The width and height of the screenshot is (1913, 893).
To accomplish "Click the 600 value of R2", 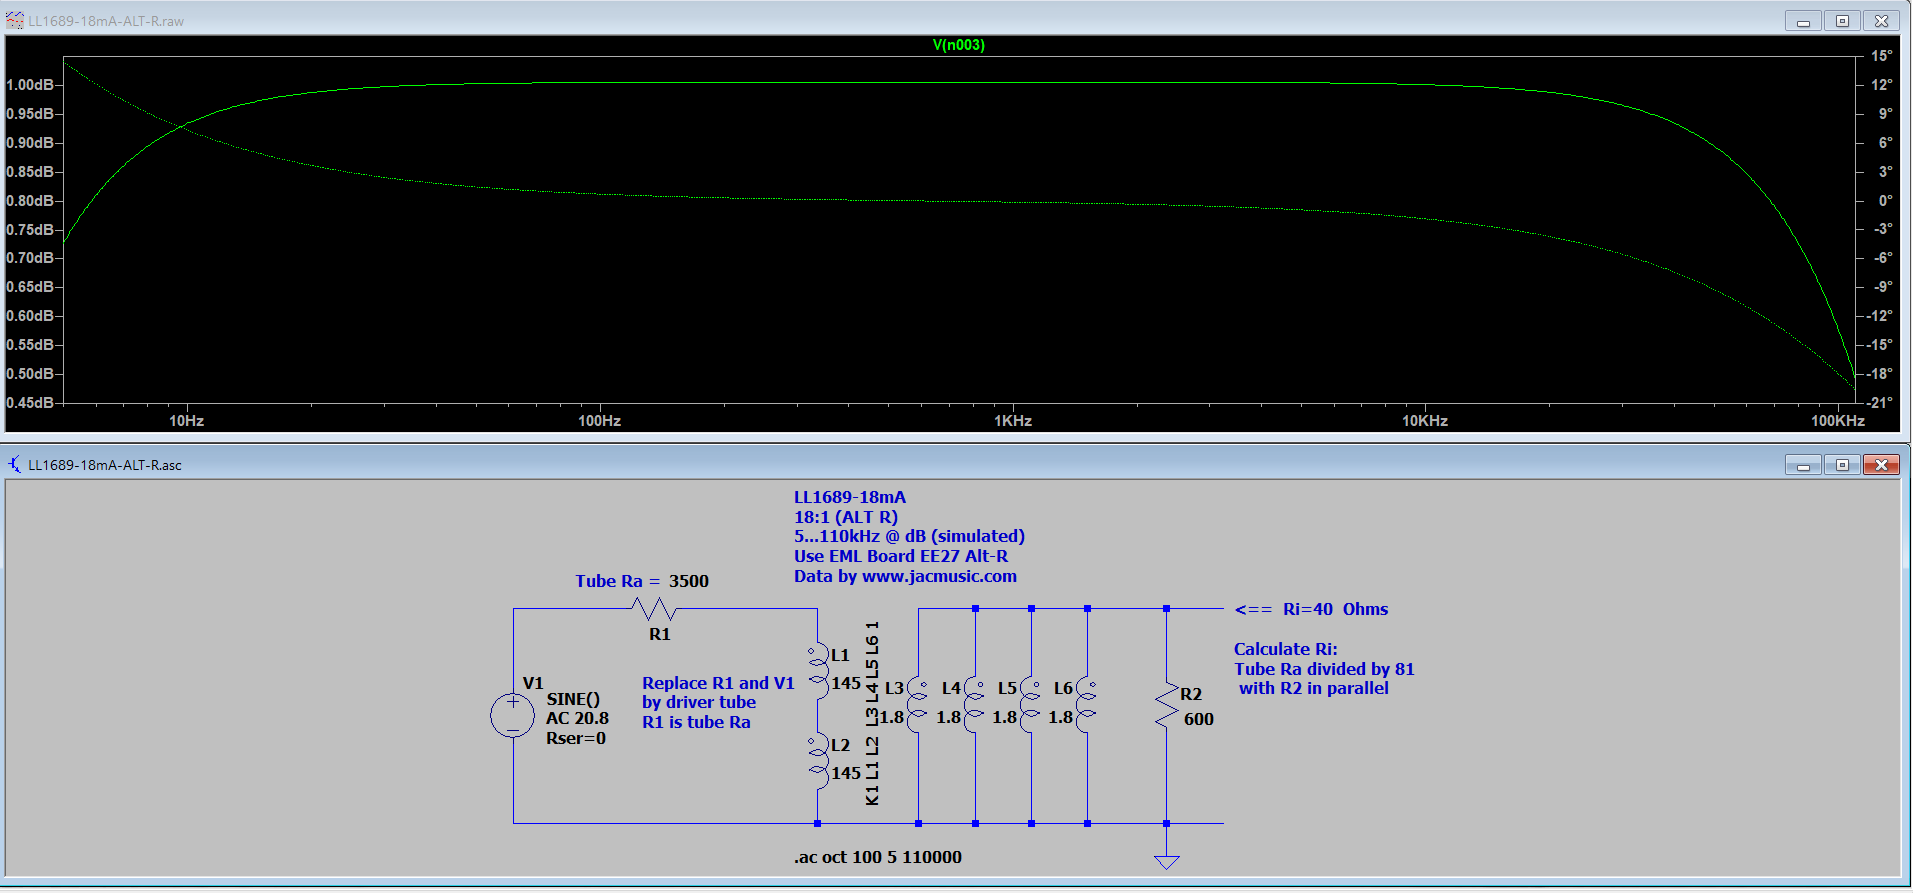I will click(1198, 719).
